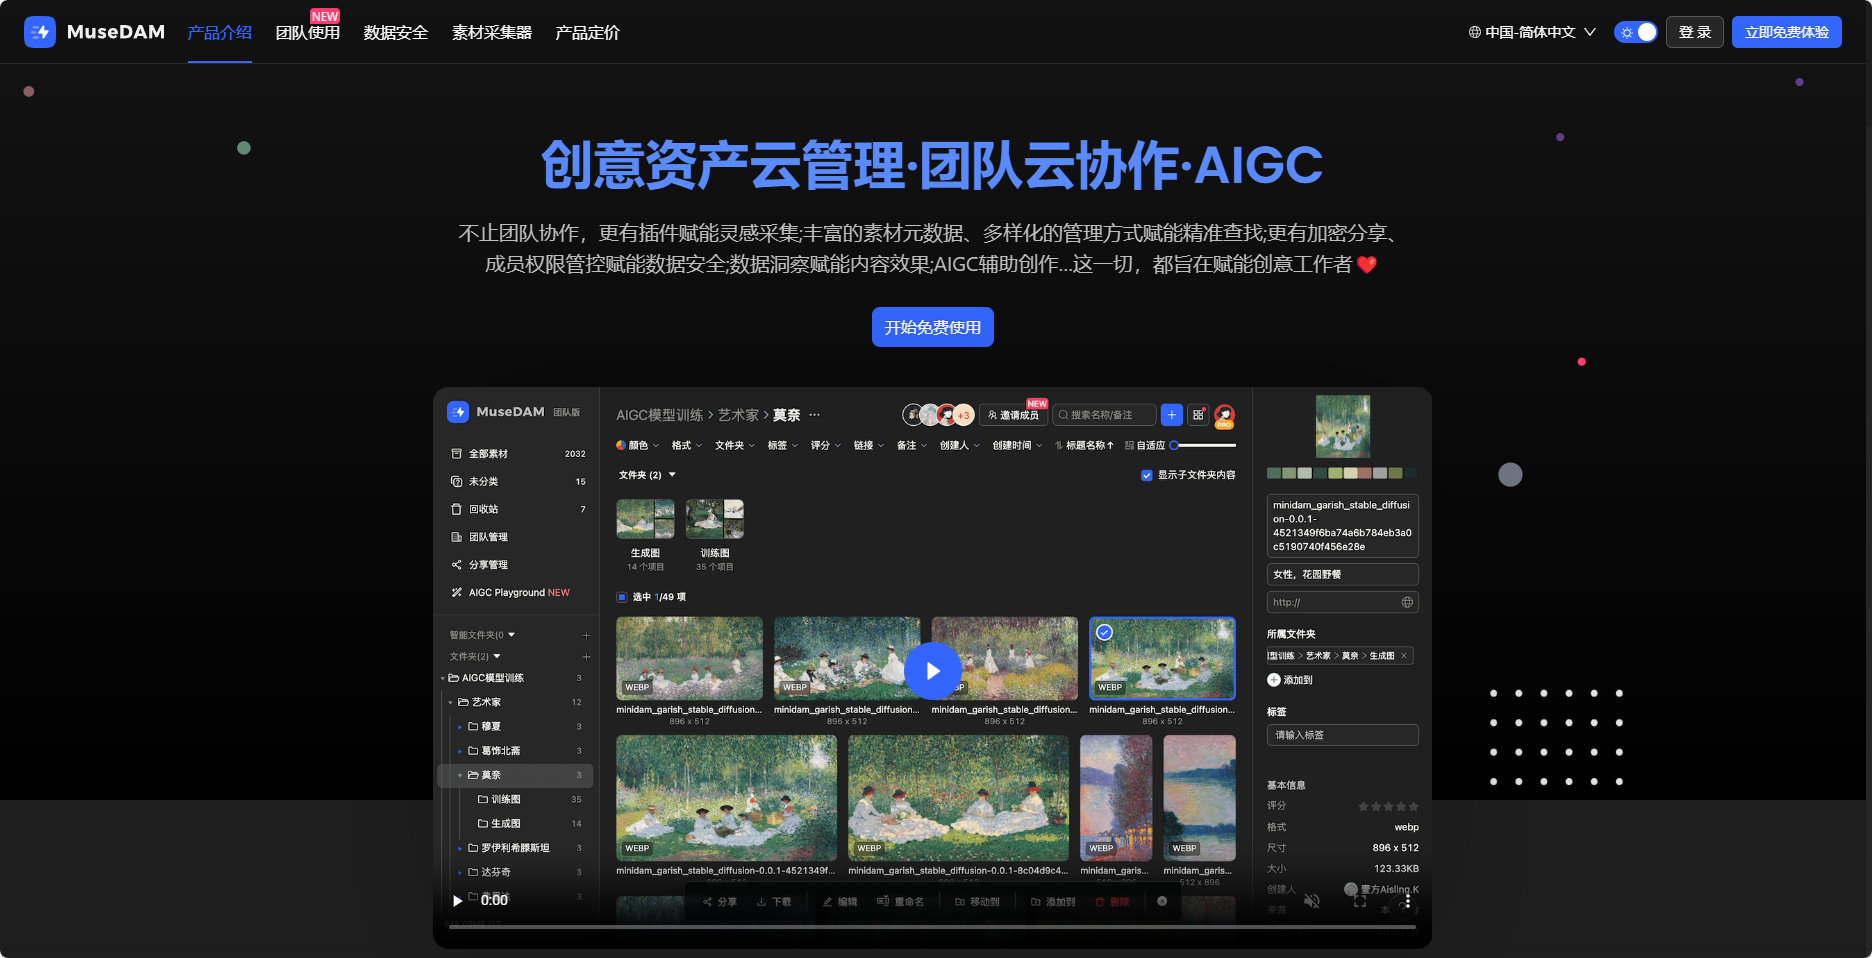The height and width of the screenshot is (958, 1872).
Task: Open the 中国-简体中文 language dropdown
Action: pos(1532,32)
